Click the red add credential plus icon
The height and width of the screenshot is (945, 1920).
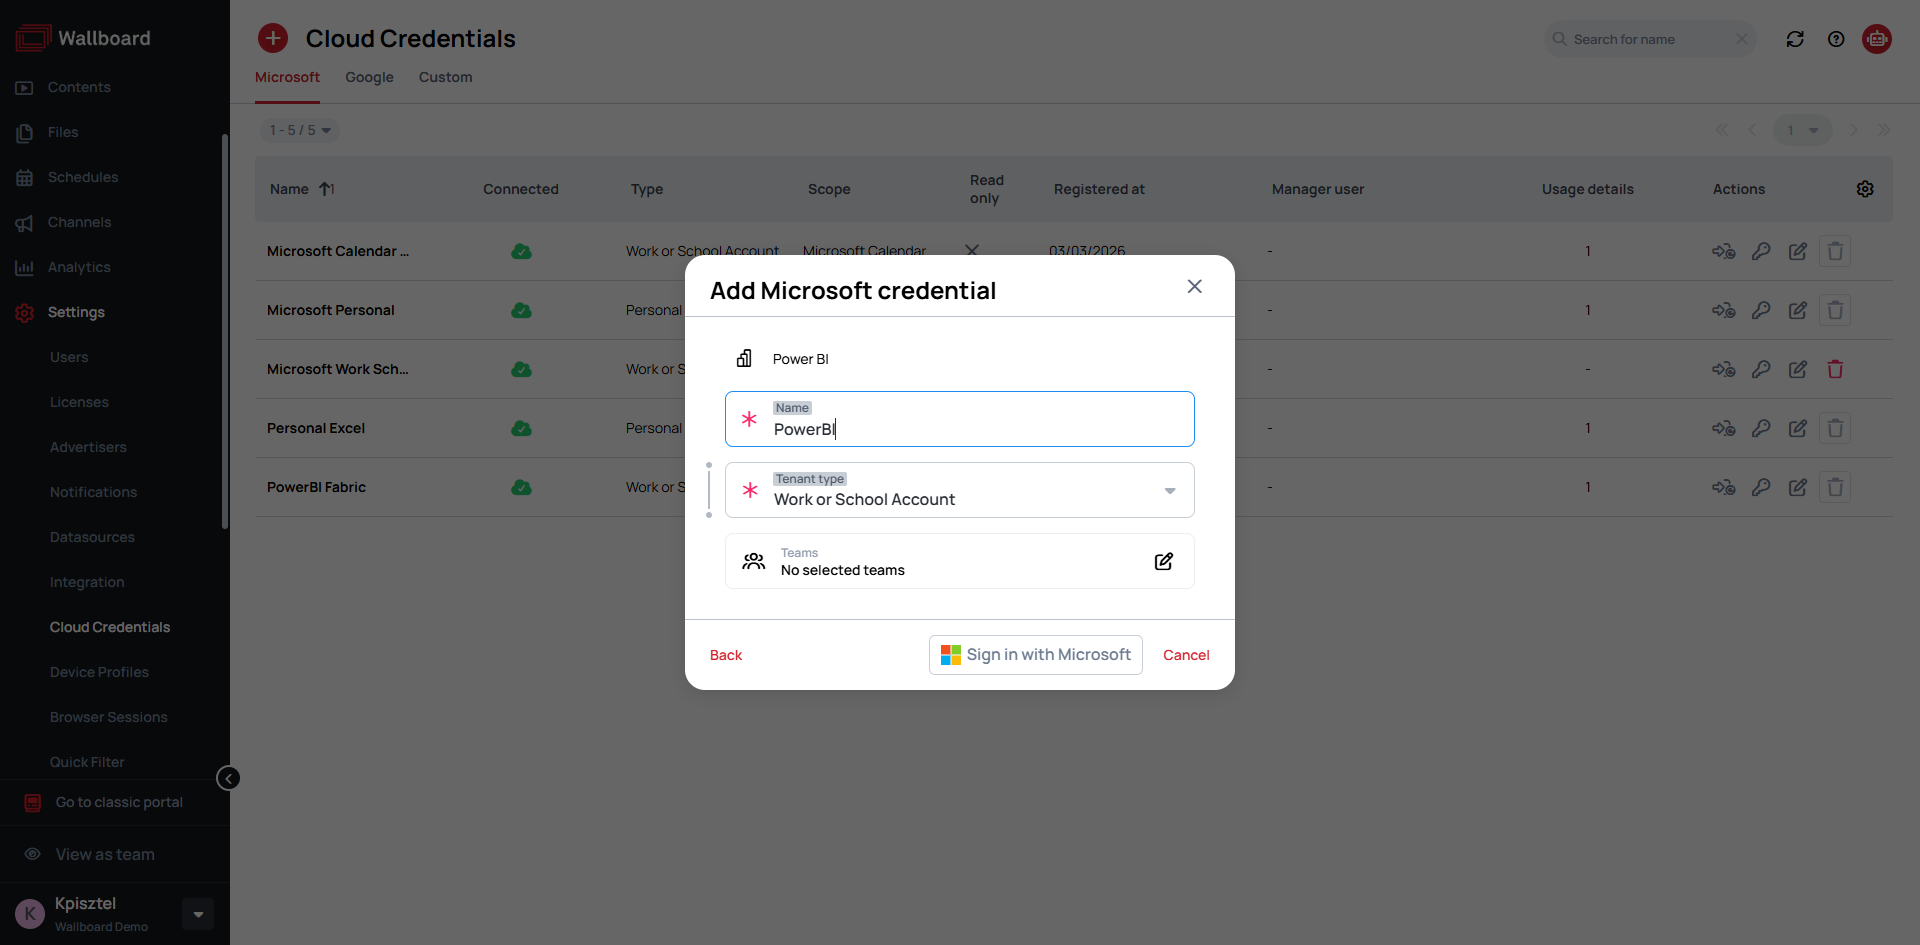[x=273, y=38]
